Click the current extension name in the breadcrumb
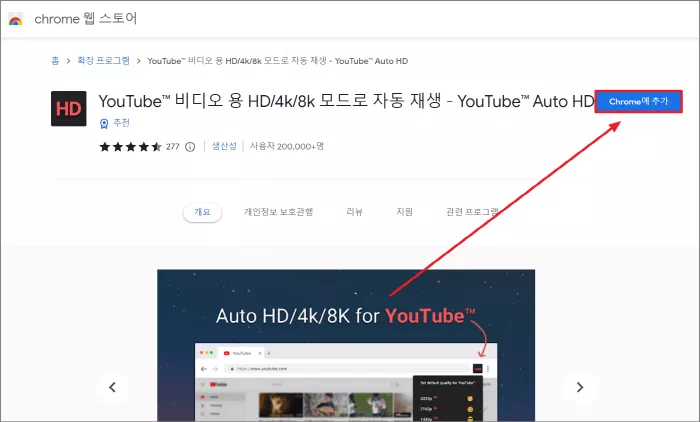 coord(278,61)
